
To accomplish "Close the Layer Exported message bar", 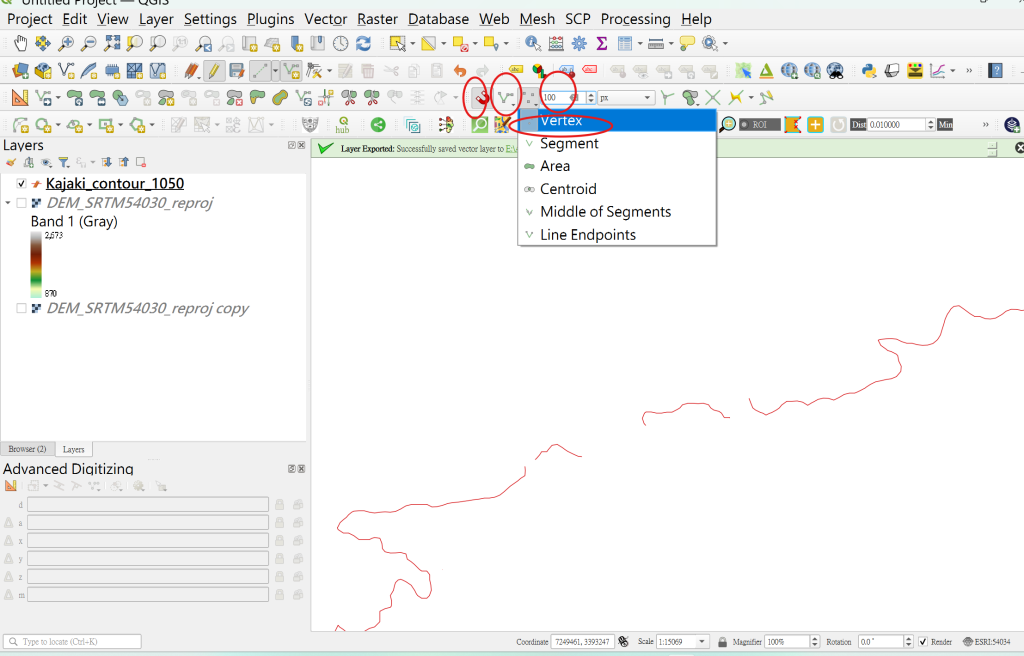I will tap(1019, 148).
